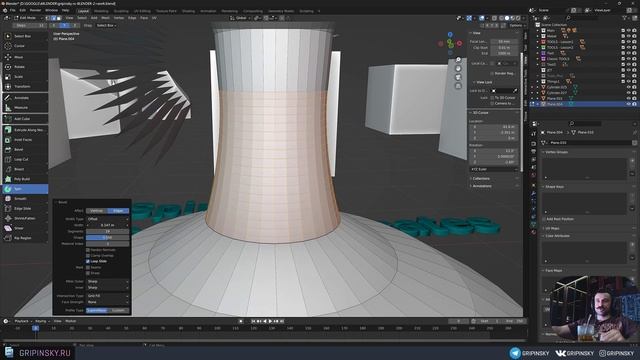Hide Plane.004 in the outliner
The image size is (640, 360).
click(629, 104)
